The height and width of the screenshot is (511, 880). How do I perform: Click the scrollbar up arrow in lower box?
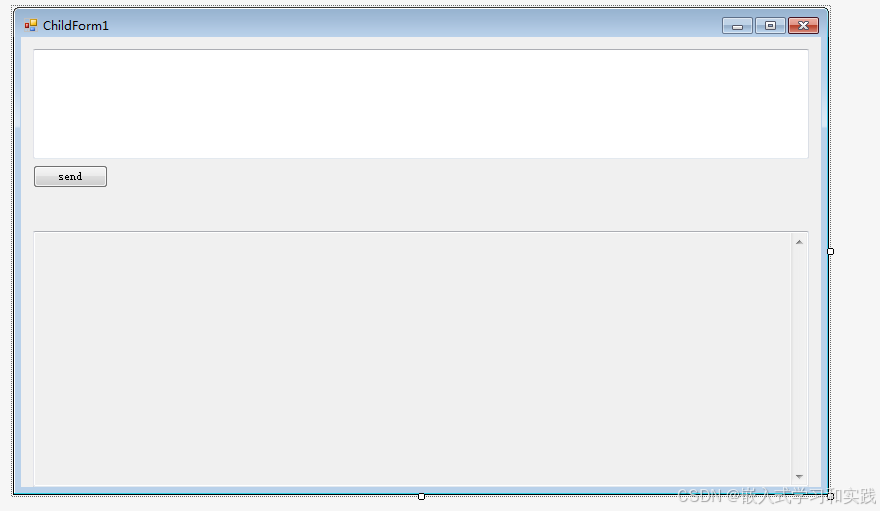[799, 242]
